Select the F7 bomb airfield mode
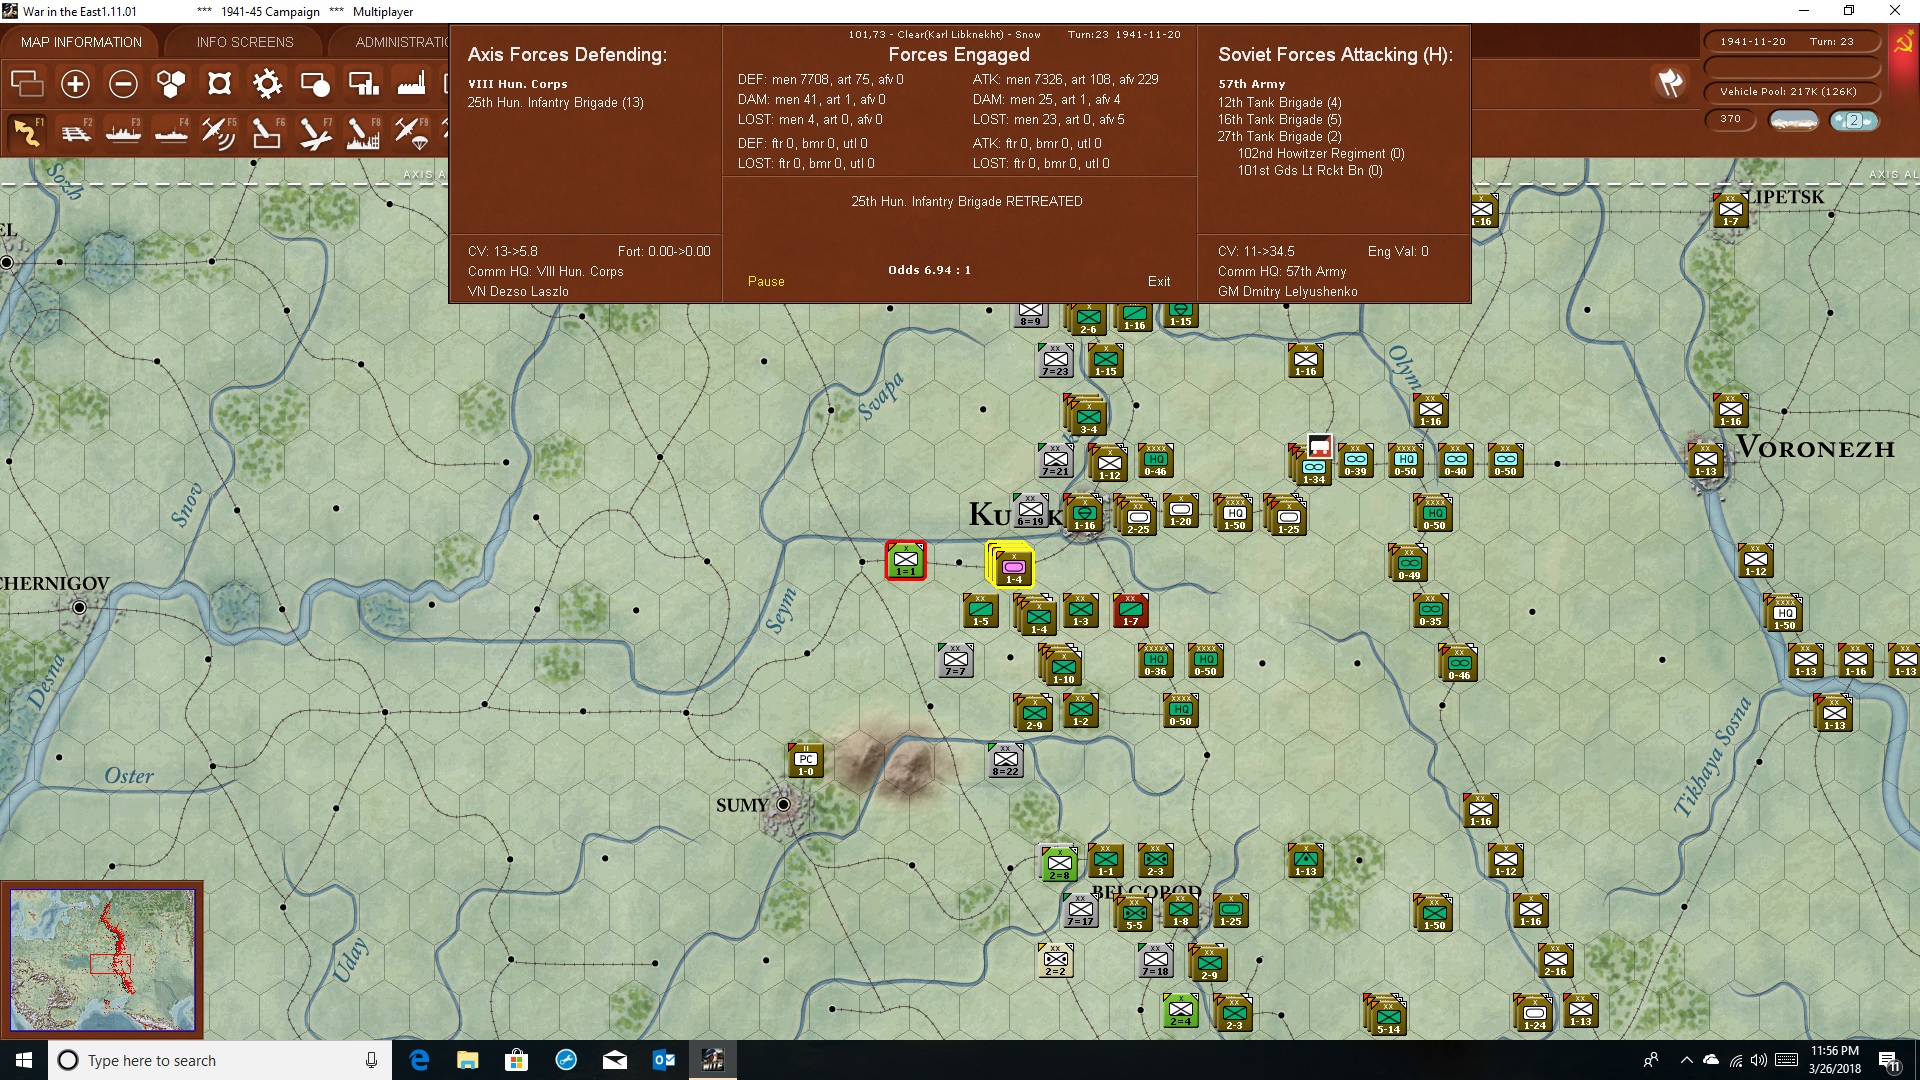Screen dimensions: 1920x1080 (x=315, y=133)
